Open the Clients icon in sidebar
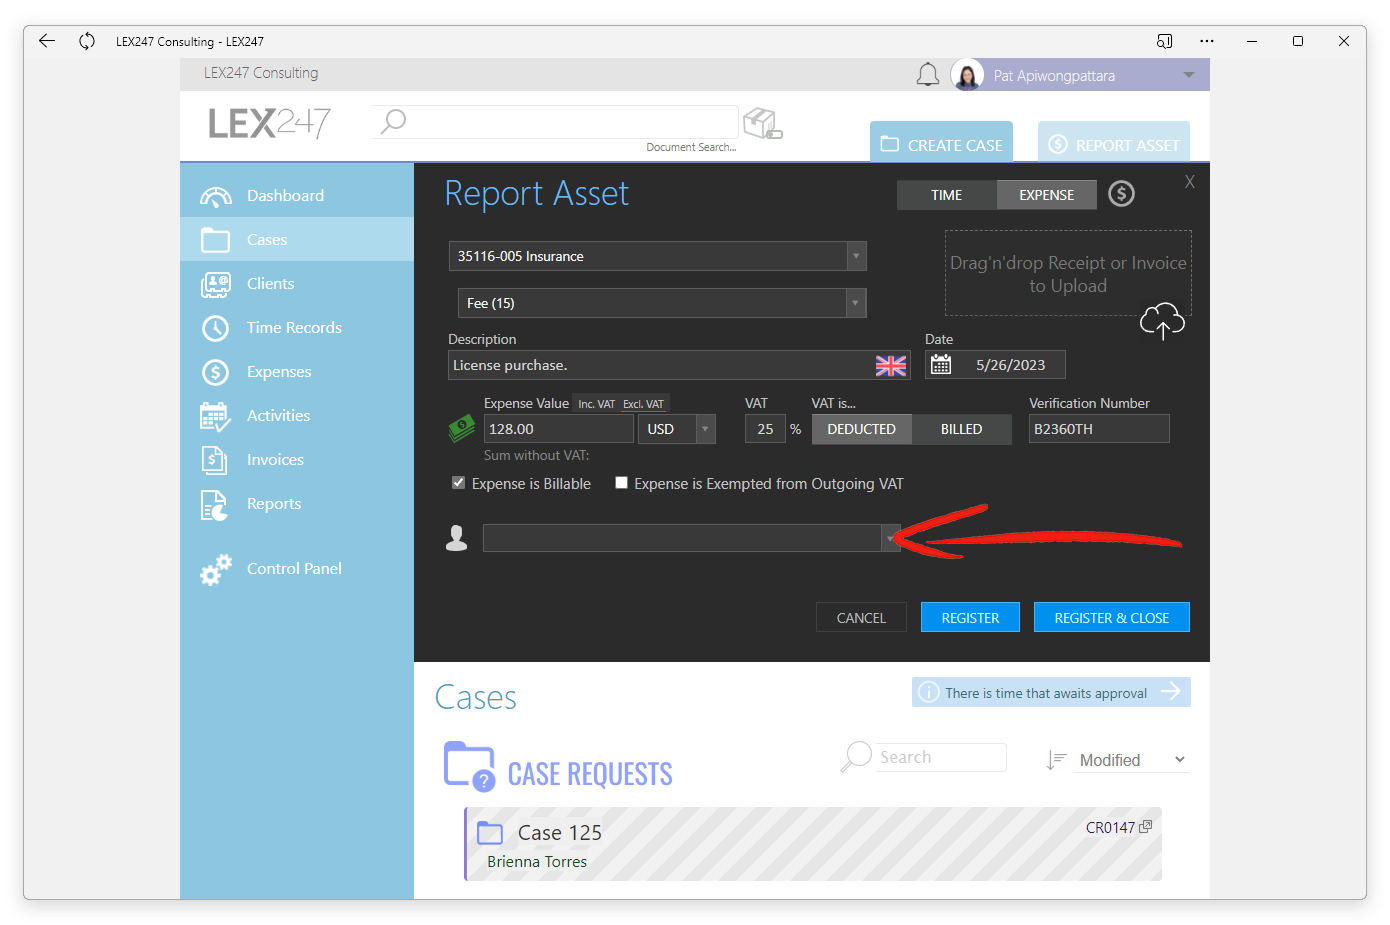This screenshot has height=925, width=1390. pyautogui.click(x=215, y=284)
